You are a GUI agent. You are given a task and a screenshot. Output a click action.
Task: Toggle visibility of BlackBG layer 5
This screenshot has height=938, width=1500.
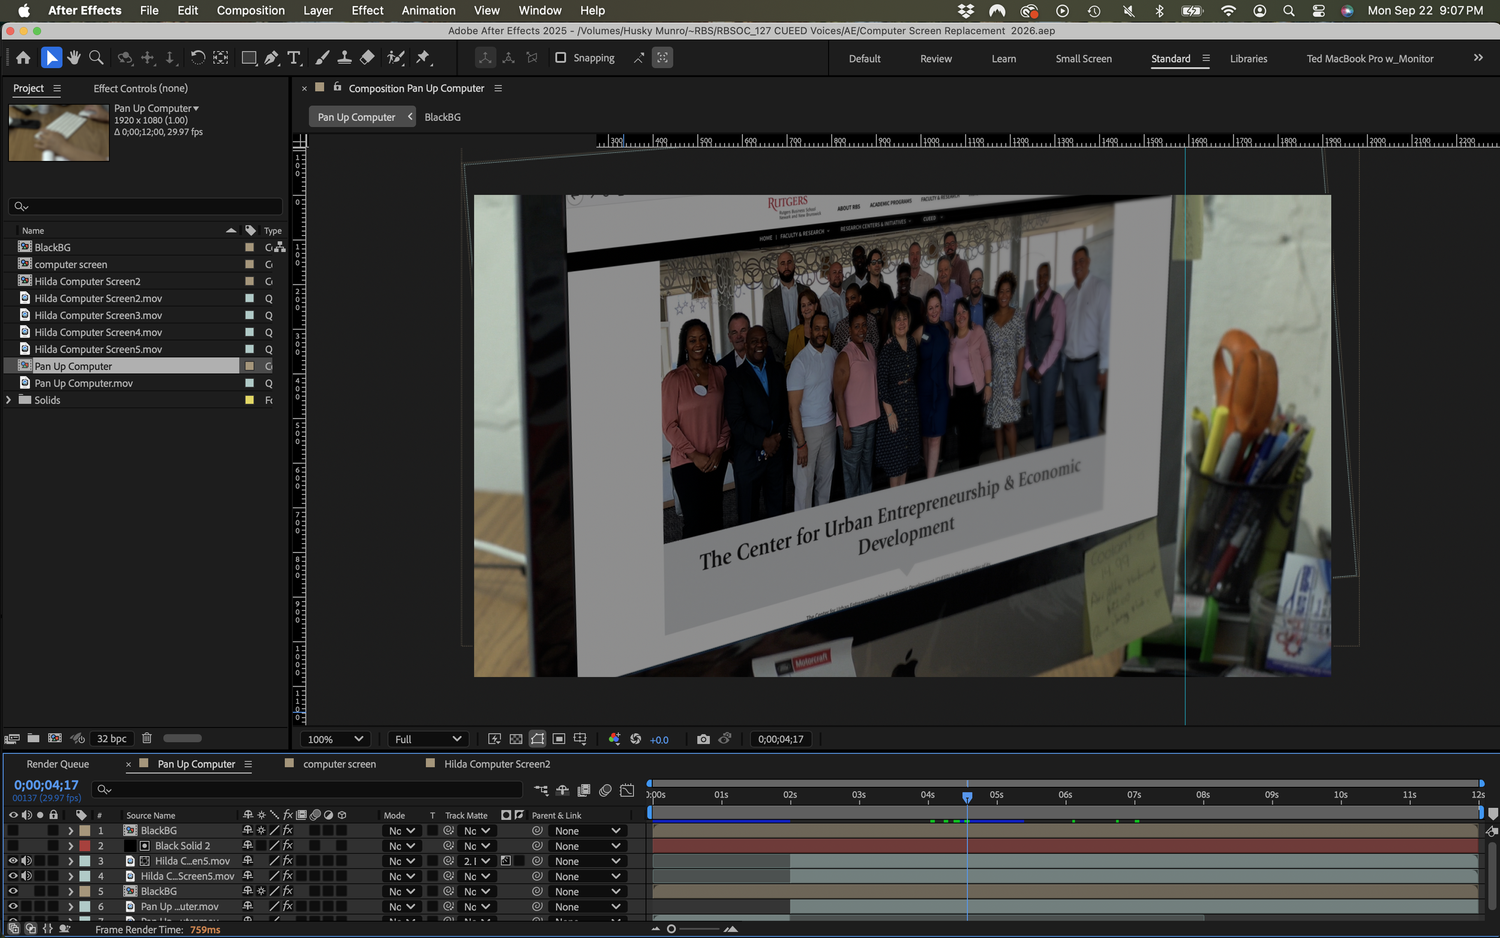13,891
